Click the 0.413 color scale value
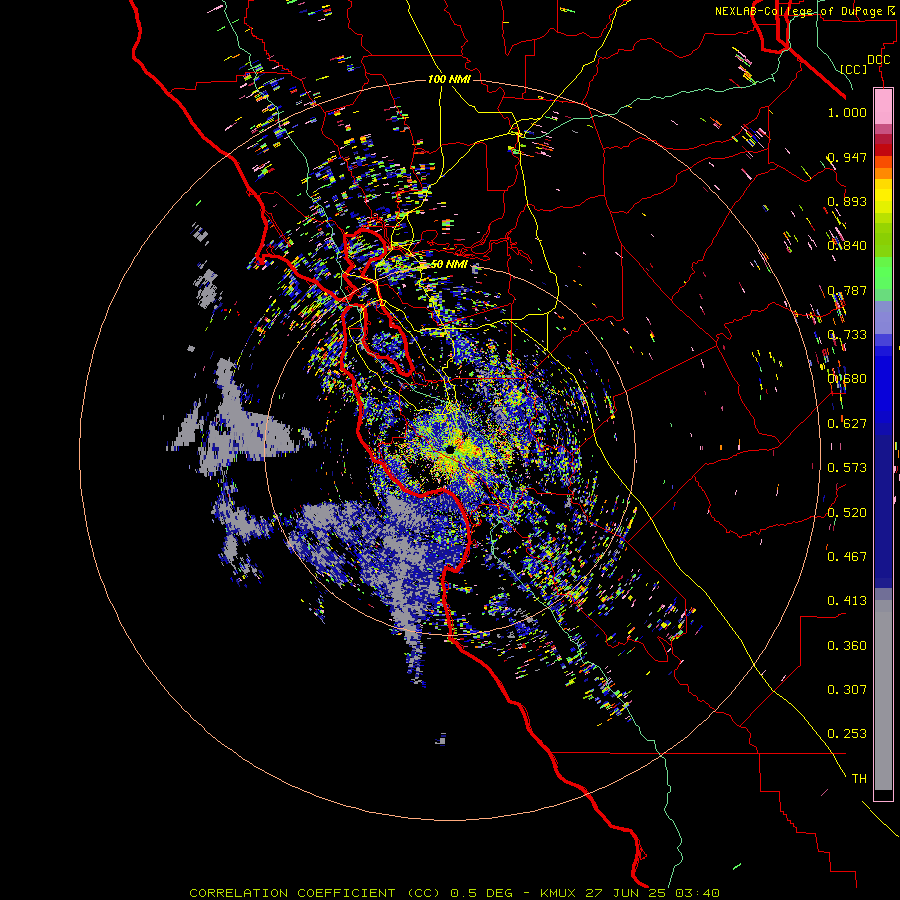 click(x=847, y=600)
